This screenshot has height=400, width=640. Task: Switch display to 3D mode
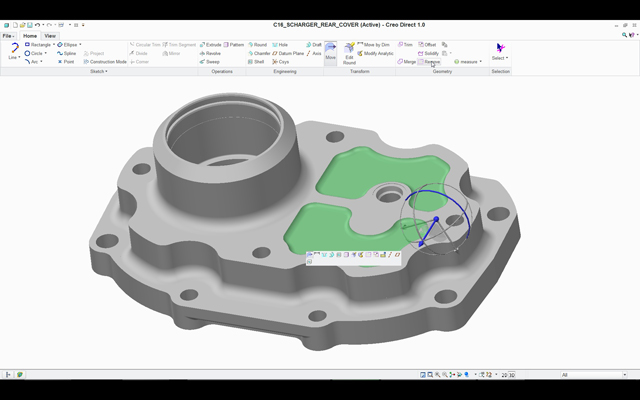pos(512,375)
